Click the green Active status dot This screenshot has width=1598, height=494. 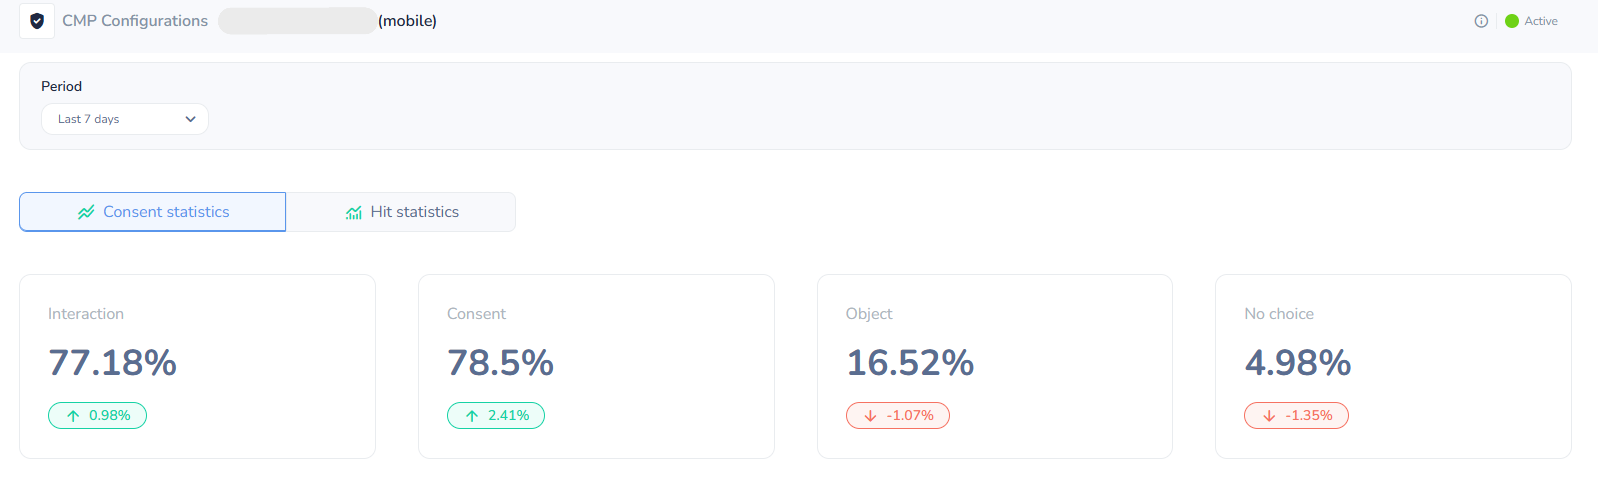(x=1512, y=21)
